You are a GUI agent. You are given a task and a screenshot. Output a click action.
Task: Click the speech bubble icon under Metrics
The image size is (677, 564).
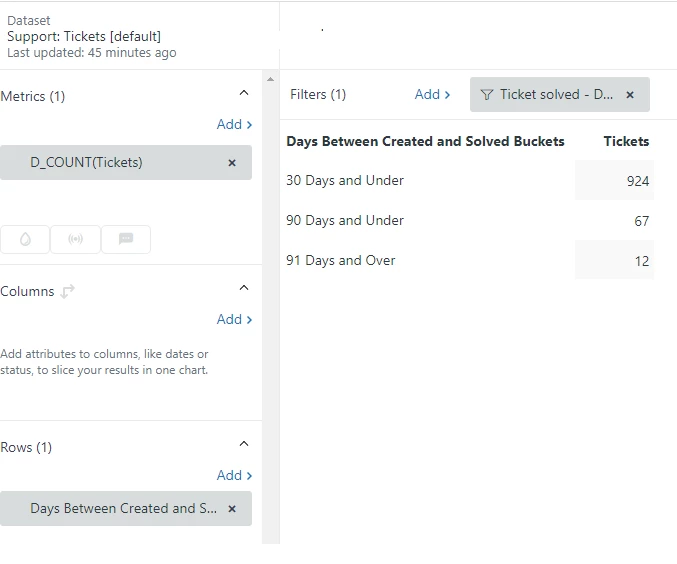pyautogui.click(x=126, y=240)
